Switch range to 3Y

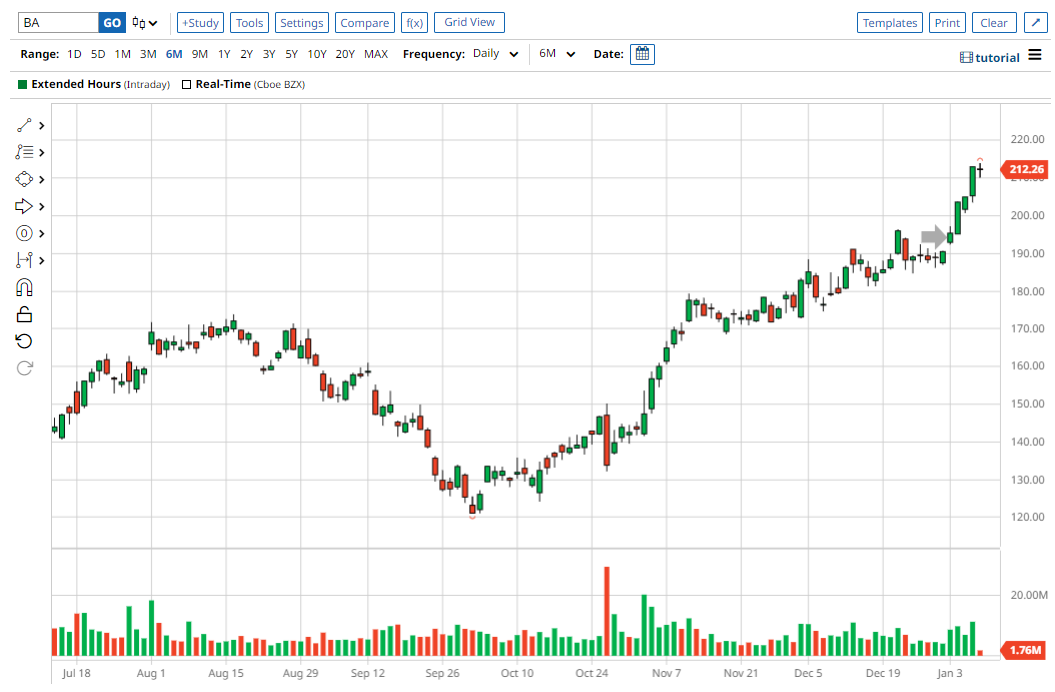[268, 54]
